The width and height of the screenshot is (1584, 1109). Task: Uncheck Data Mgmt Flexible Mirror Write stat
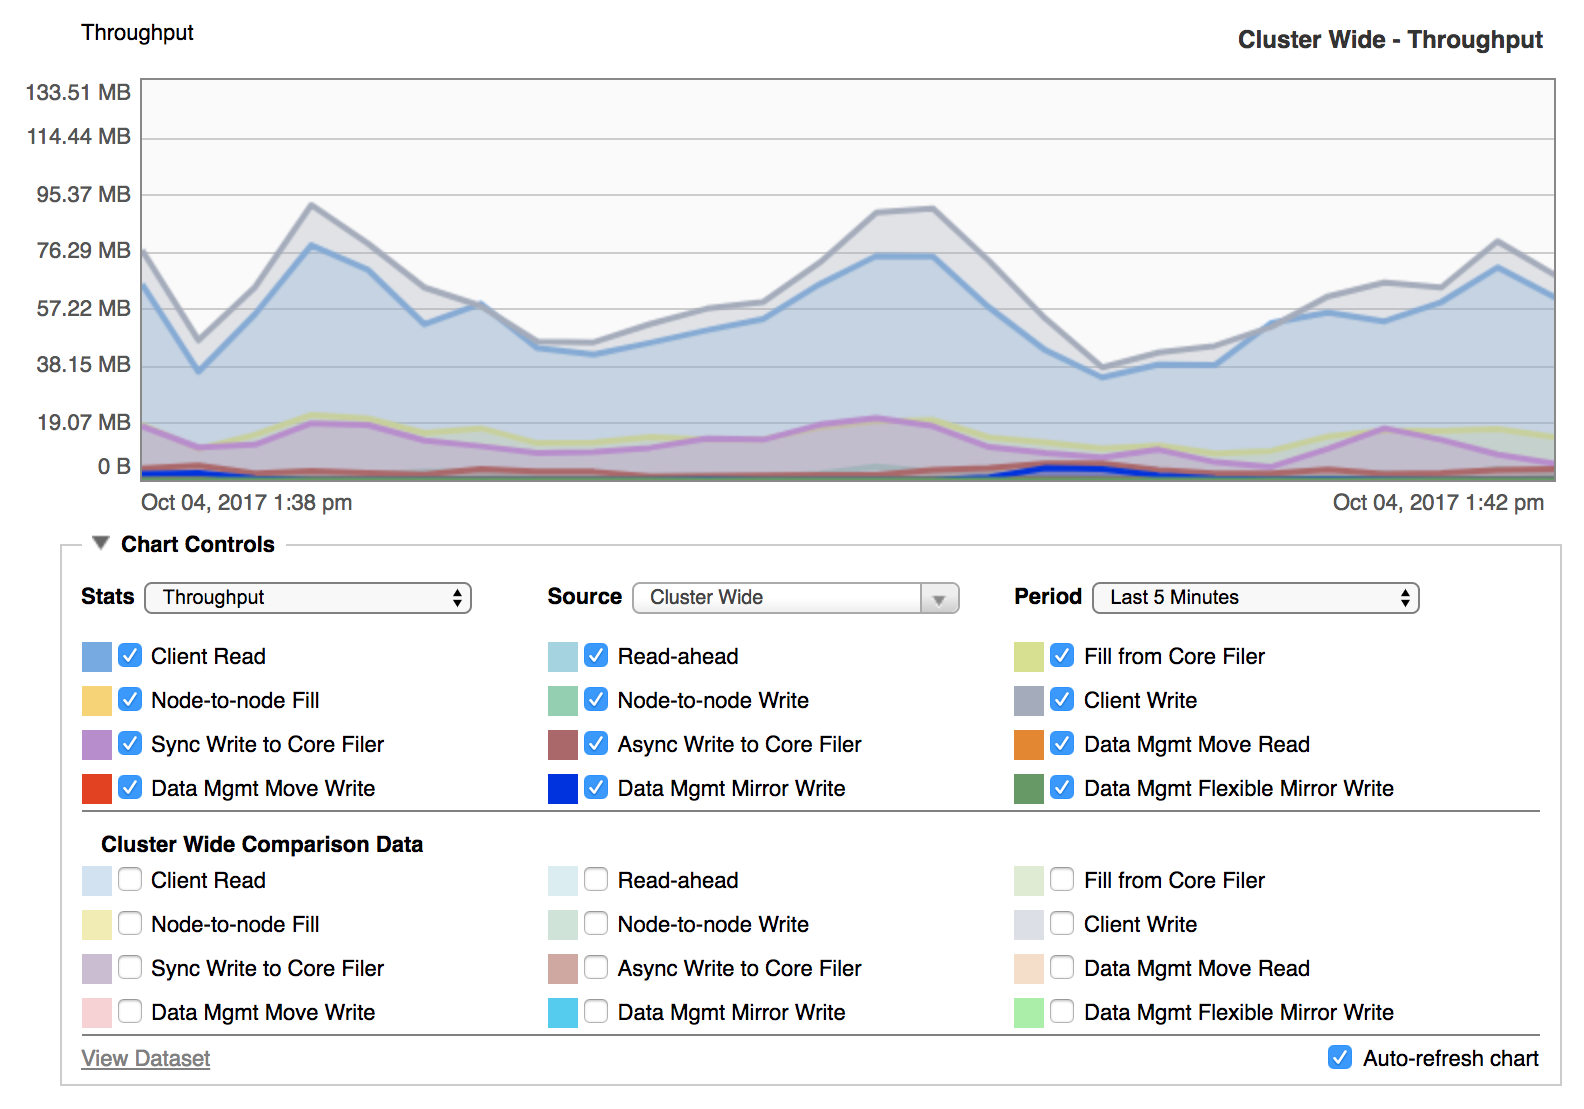point(1062,788)
